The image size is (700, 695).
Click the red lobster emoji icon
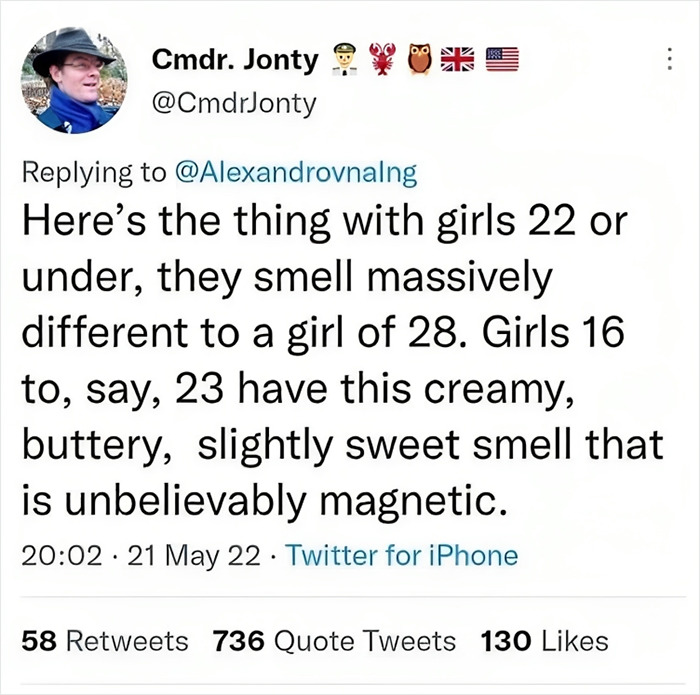383,61
